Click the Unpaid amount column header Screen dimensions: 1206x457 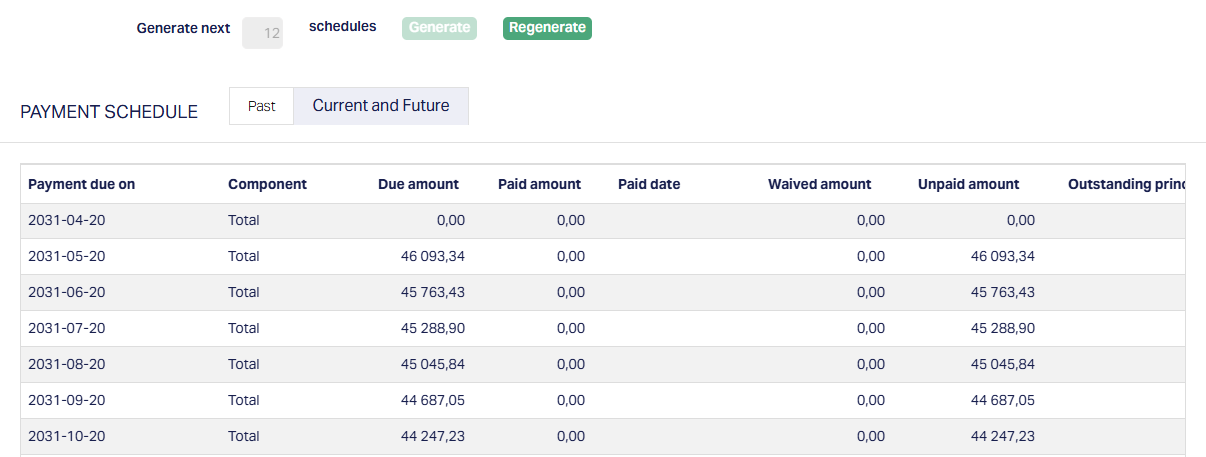[968, 184]
